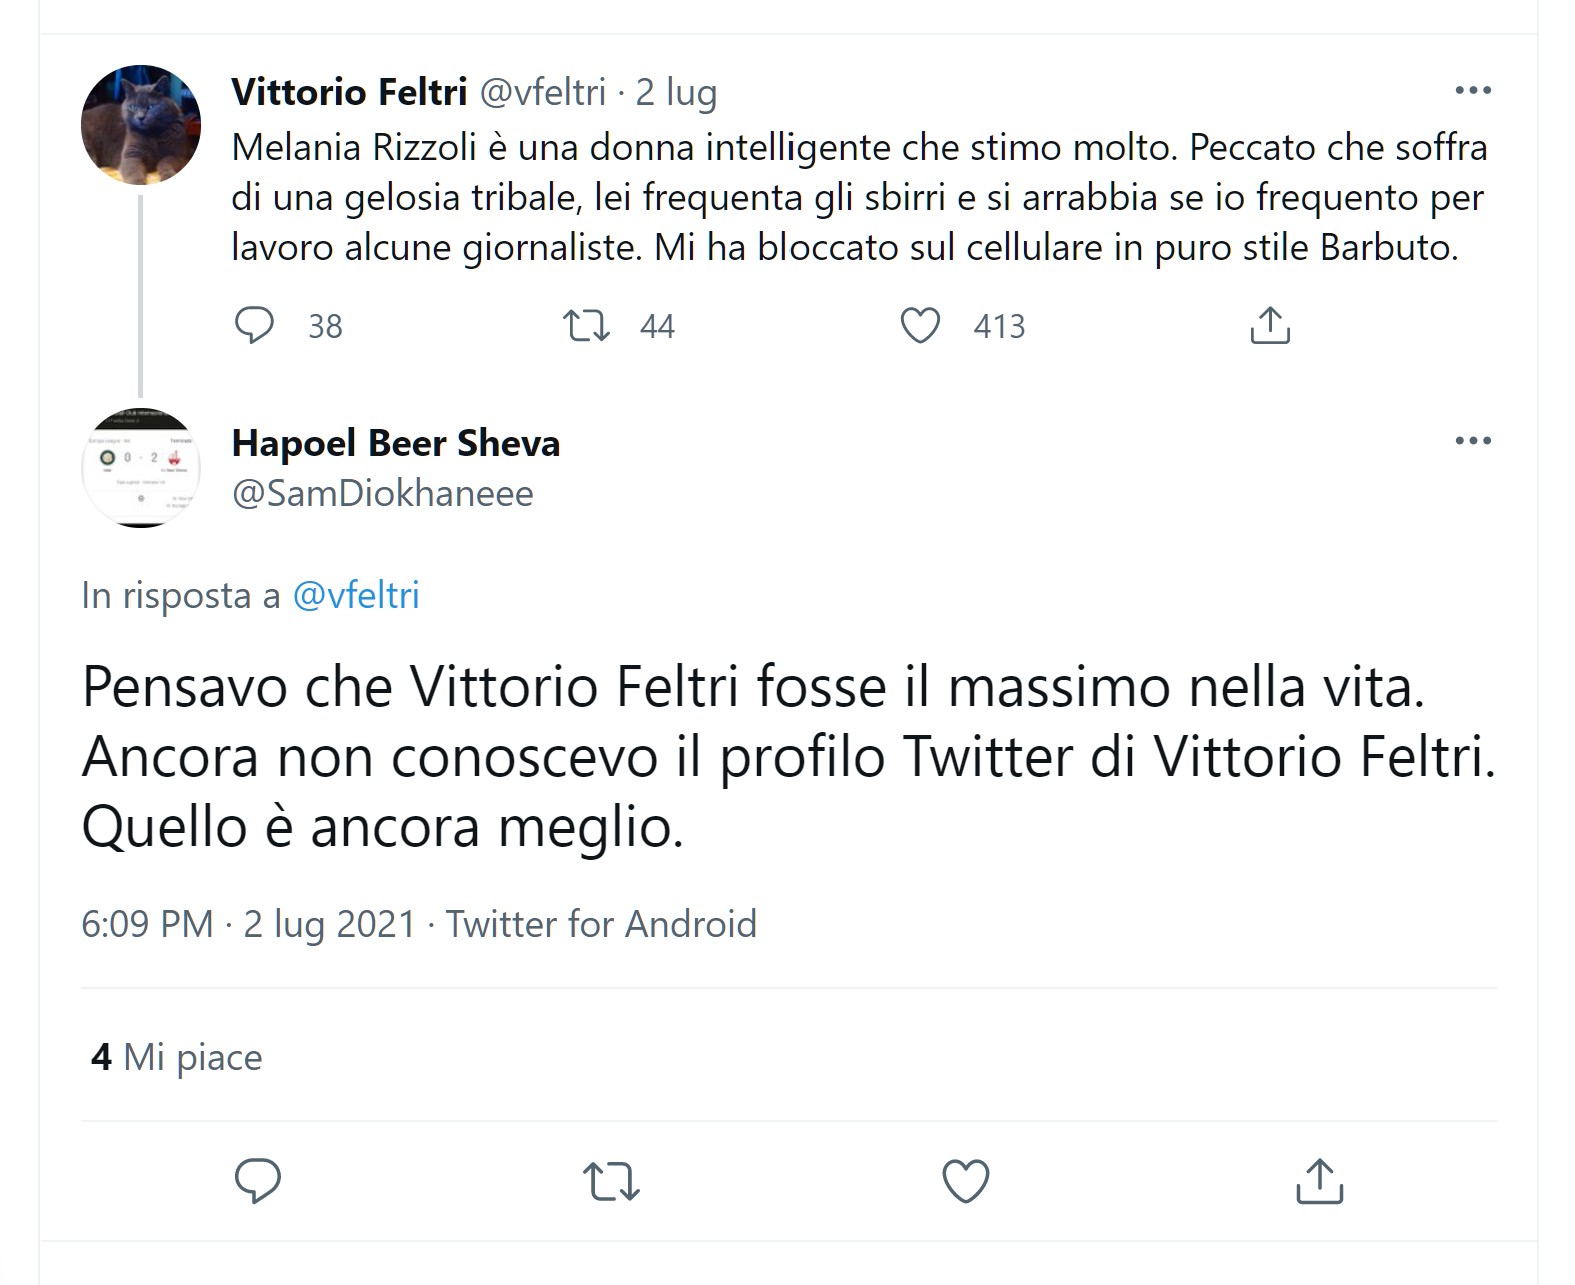Viewport: 1575px width, 1285px height.
Task: Share Hapoel Beer Sheva's reply
Action: [1319, 1181]
